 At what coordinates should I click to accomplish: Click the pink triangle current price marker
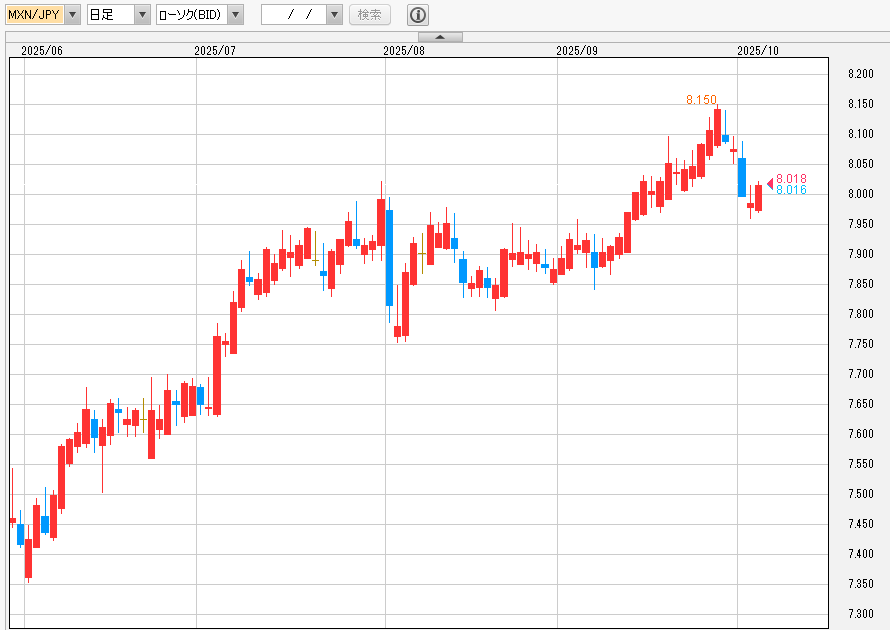(770, 181)
